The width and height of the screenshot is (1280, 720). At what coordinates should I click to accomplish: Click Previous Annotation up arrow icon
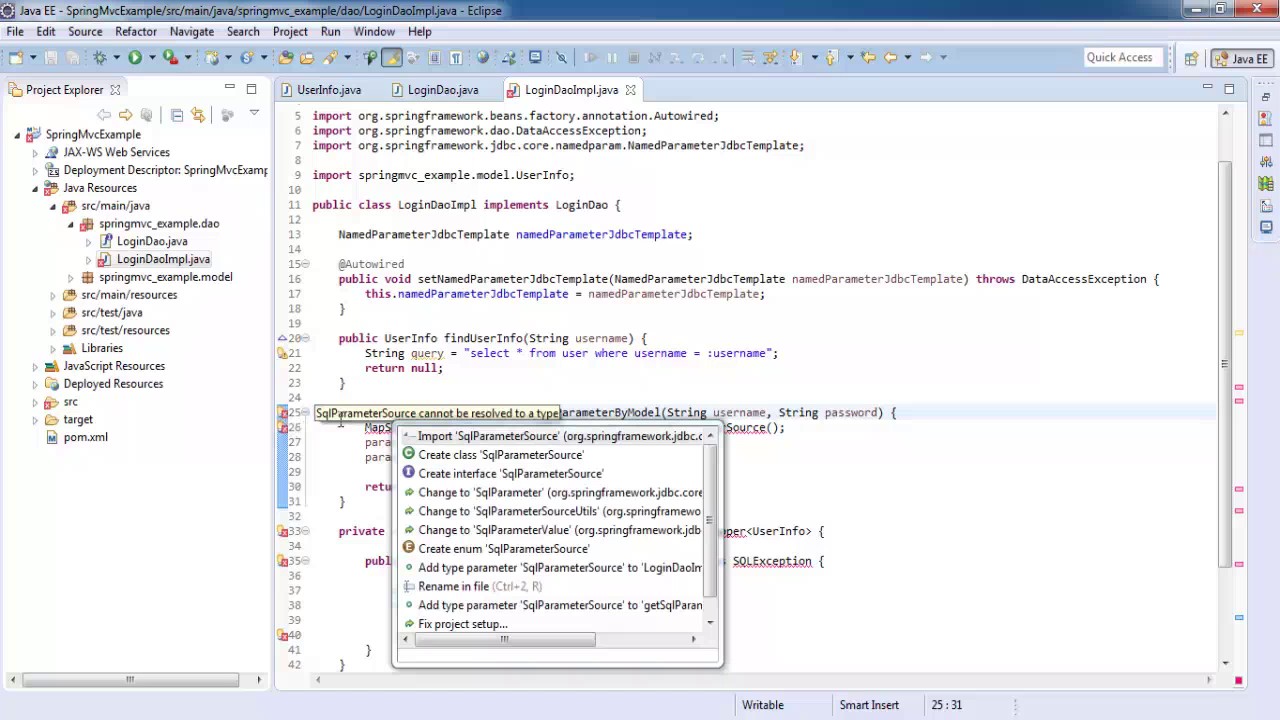coord(831,58)
